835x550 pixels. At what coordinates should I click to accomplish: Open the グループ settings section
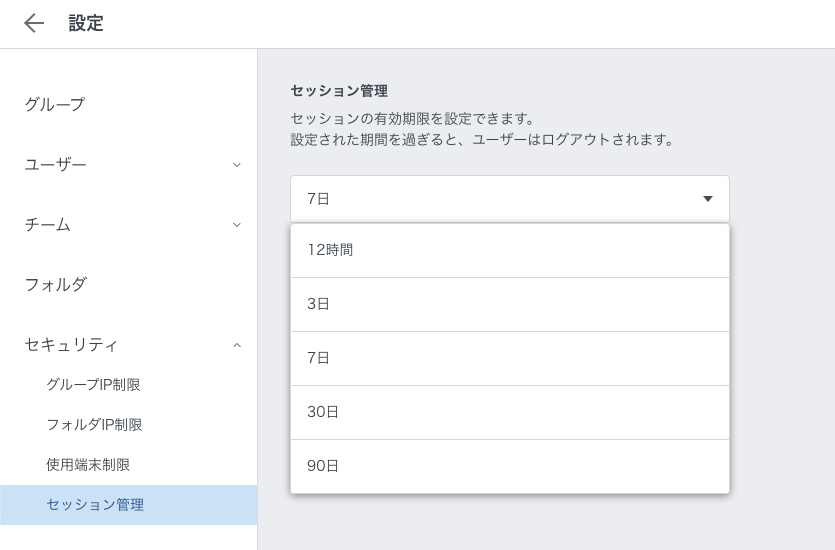[x=55, y=104]
